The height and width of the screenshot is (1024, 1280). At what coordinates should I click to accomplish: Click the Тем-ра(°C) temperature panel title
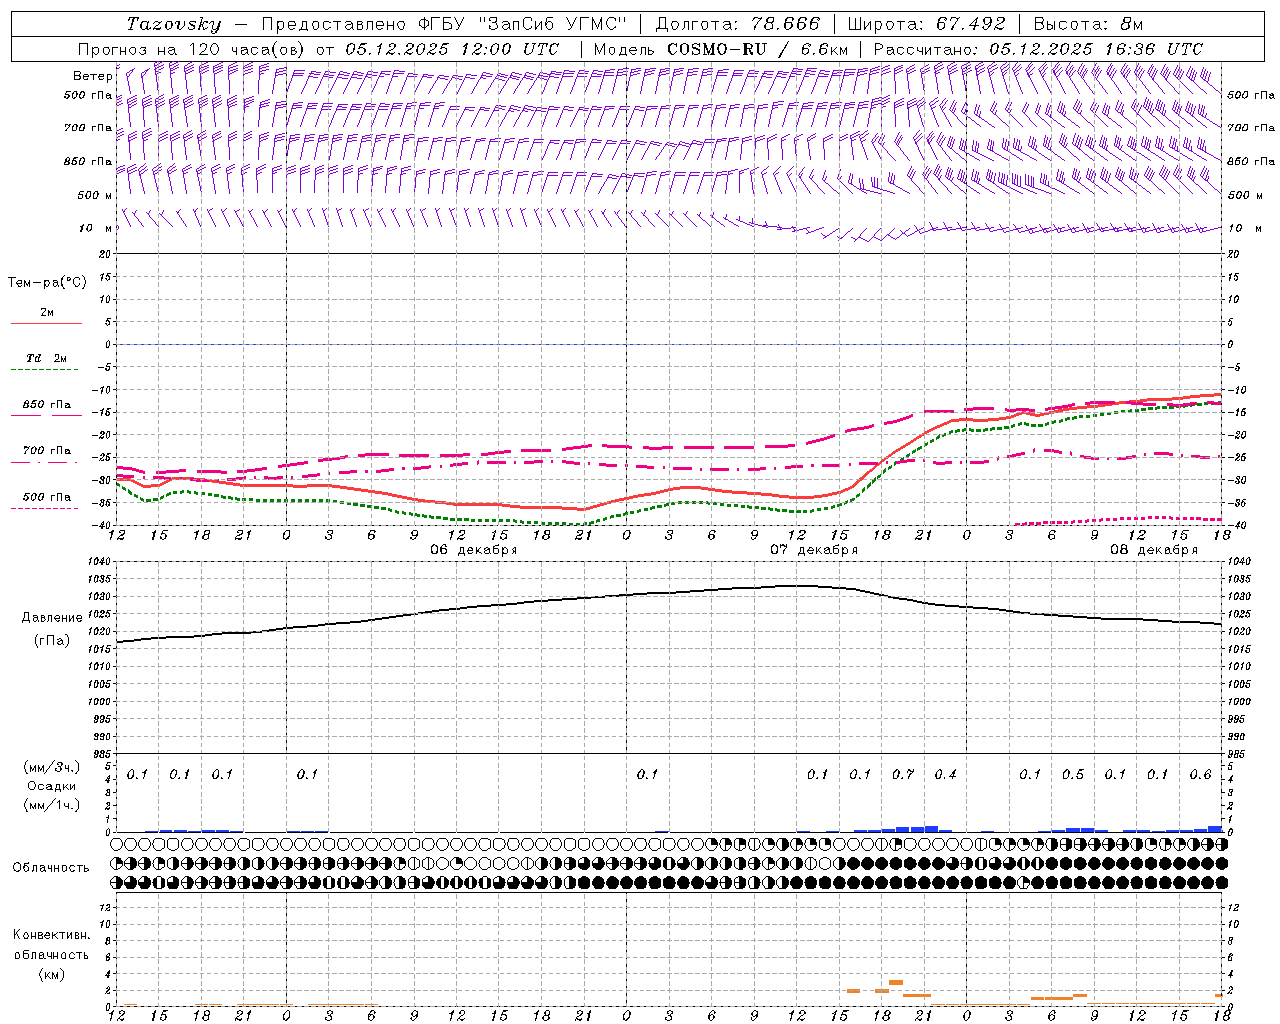47,283
